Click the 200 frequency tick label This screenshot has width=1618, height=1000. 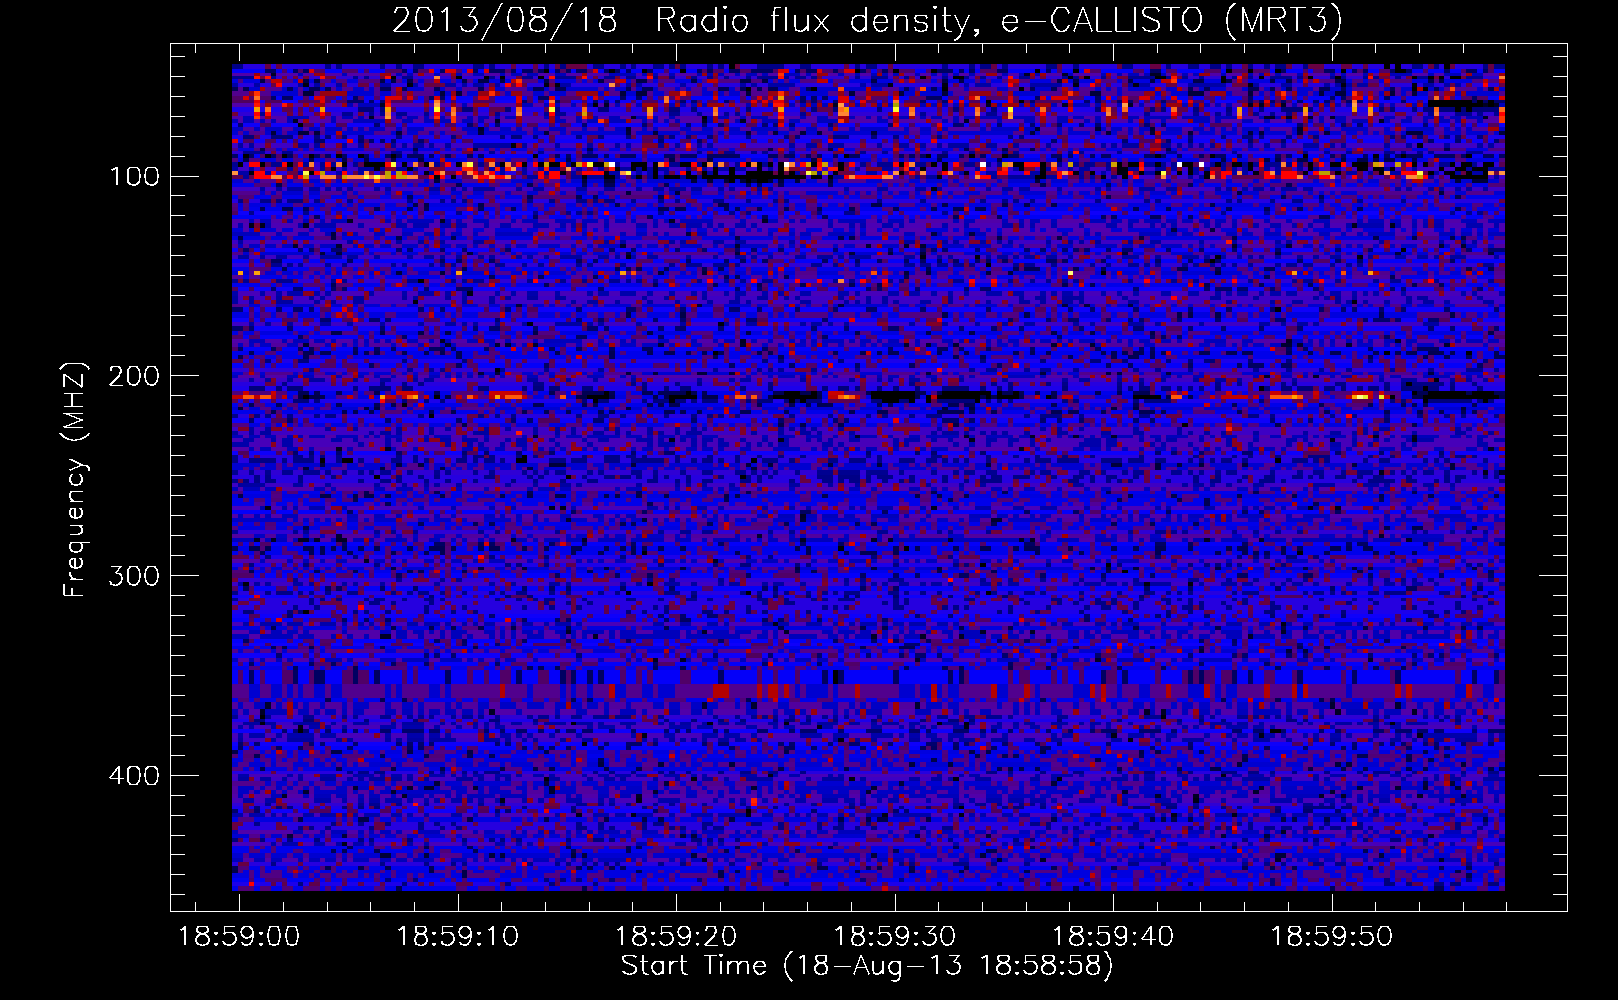(x=134, y=376)
